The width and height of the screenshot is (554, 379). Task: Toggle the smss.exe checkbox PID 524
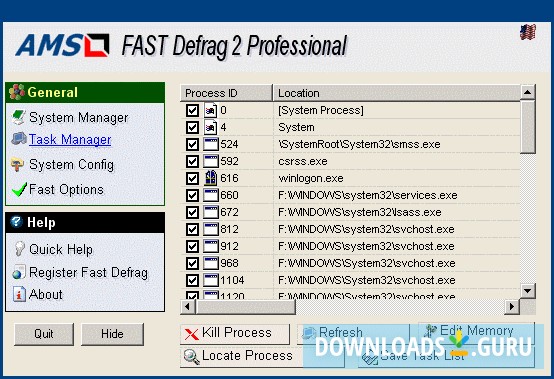[x=192, y=144]
